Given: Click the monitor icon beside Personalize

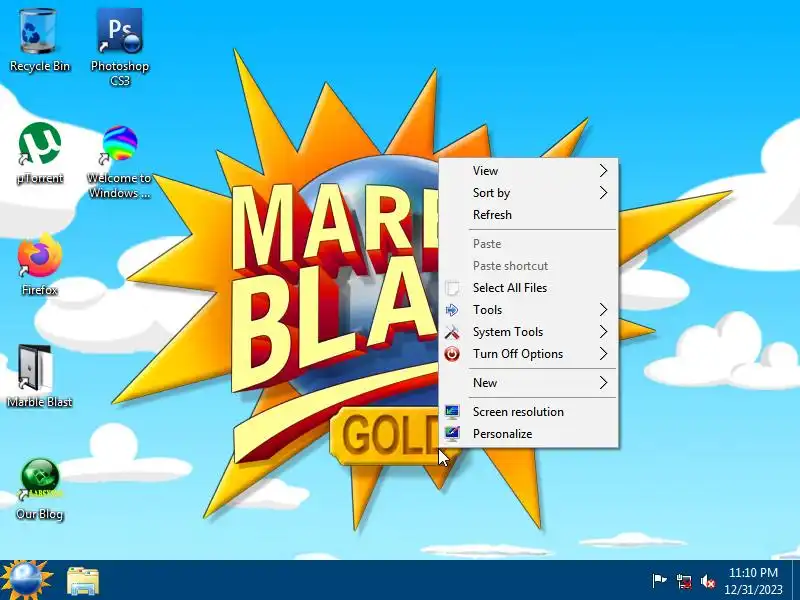Looking at the screenshot, I should (x=452, y=434).
